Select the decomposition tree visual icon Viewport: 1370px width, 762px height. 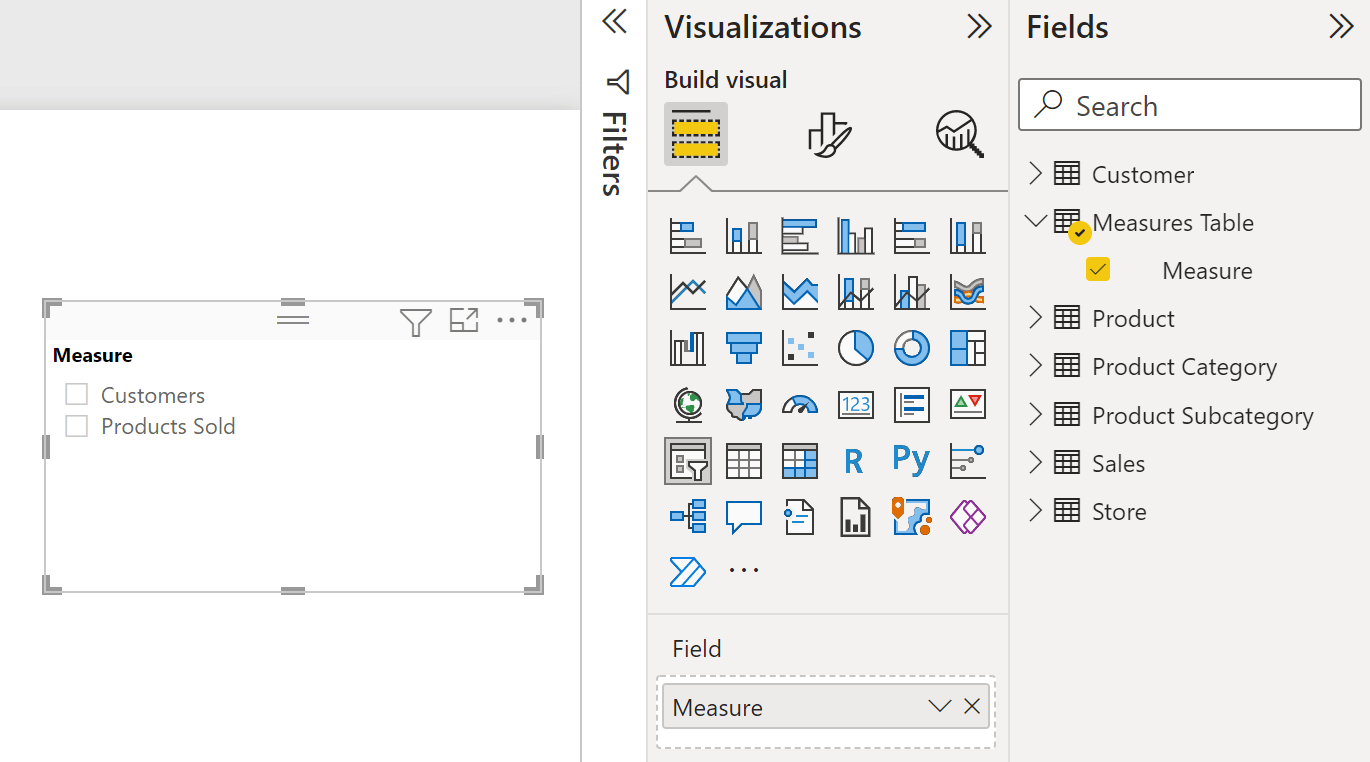688,516
